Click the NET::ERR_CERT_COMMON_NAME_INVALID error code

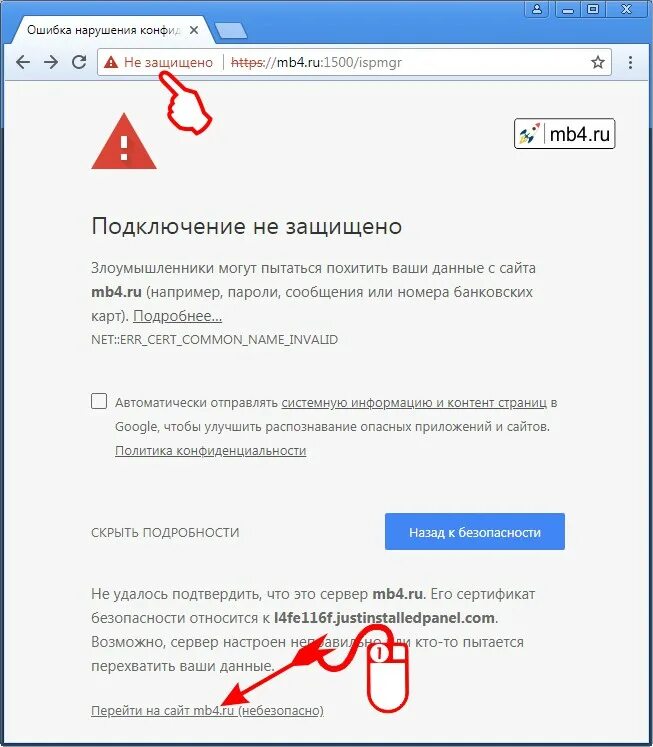click(214, 340)
